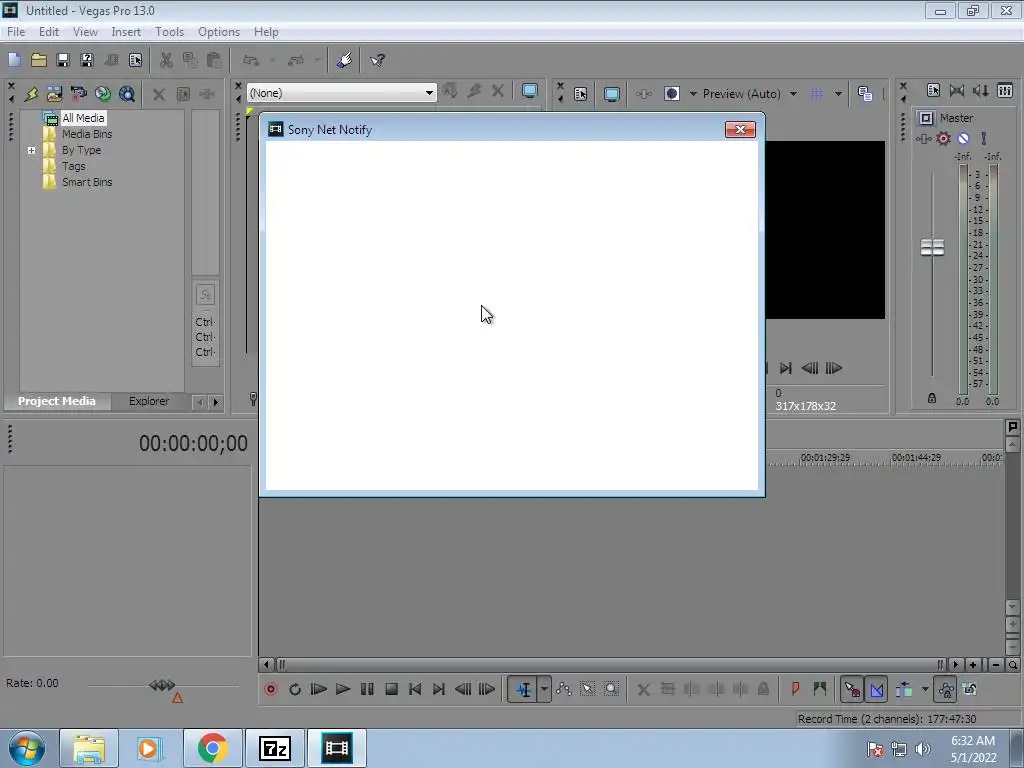This screenshot has width=1024, height=768.
Task: Toggle Ignore Event Grouping button
Action: 970,689
